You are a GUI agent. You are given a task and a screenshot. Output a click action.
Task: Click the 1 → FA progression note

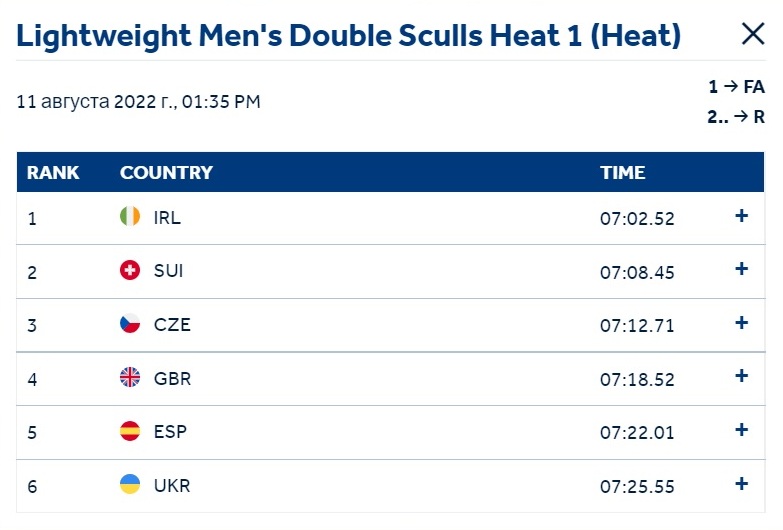click(x=736, y=86)
